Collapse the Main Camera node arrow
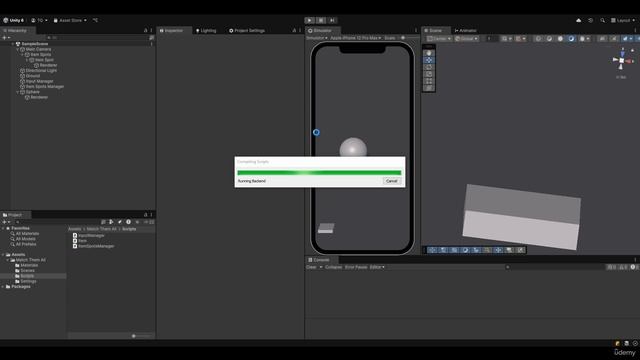The image size is (640, 360). [18, 49]
